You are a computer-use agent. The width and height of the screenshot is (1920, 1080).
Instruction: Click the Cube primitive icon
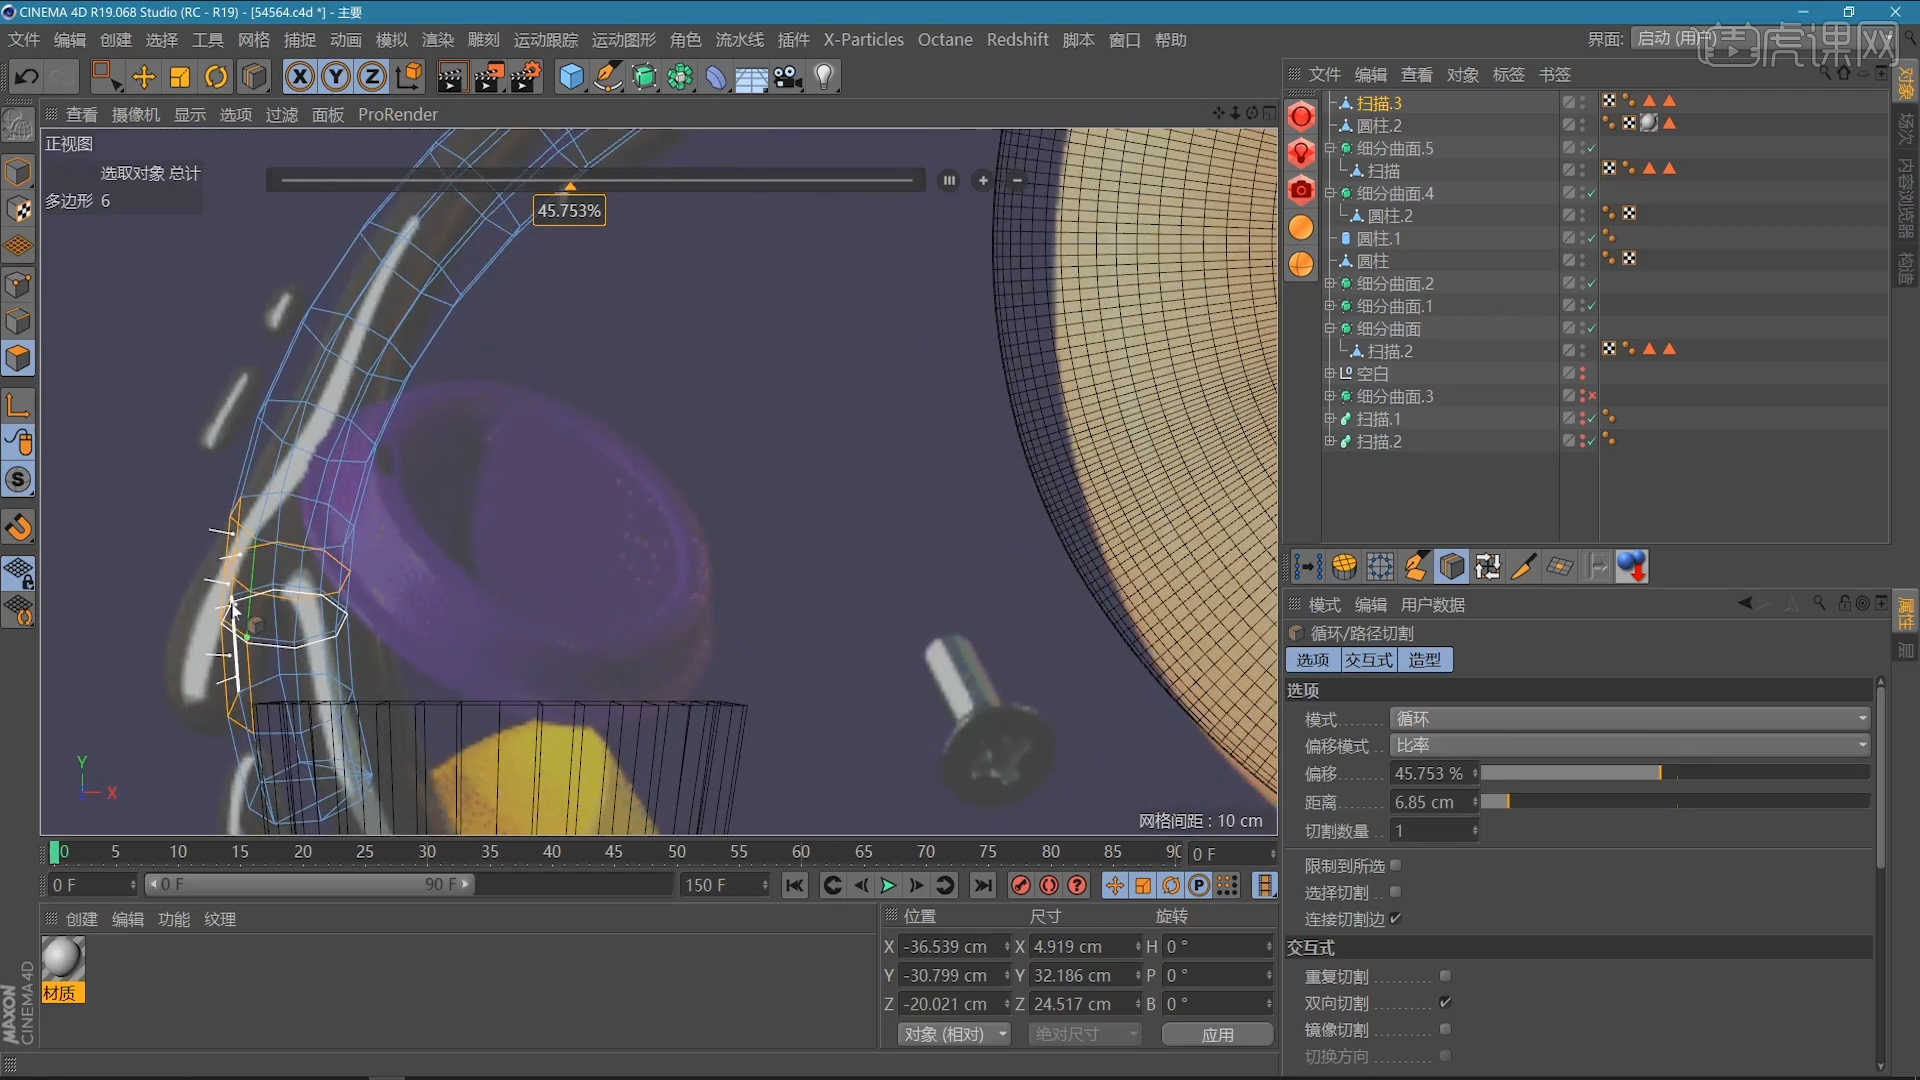pyautogui.click(x=571, y=77)
